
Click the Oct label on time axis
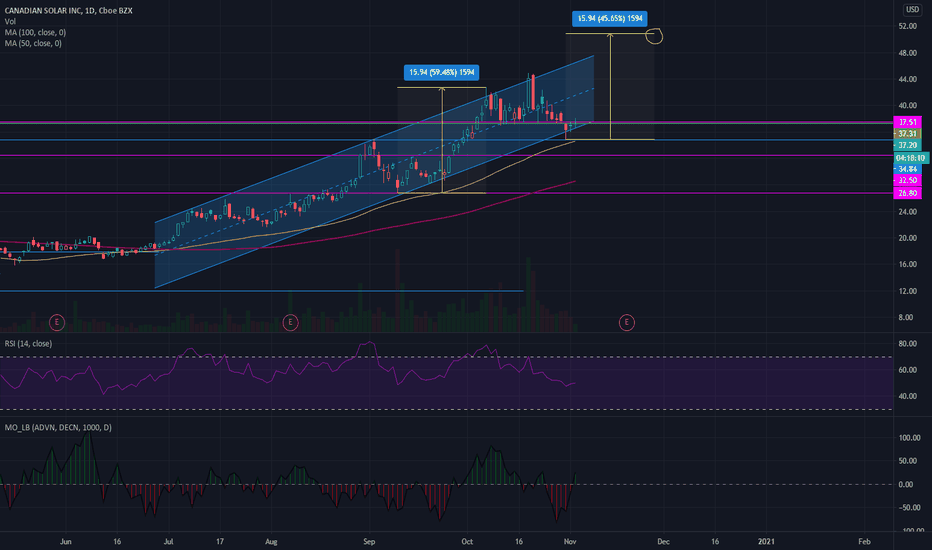coord(467,542)
